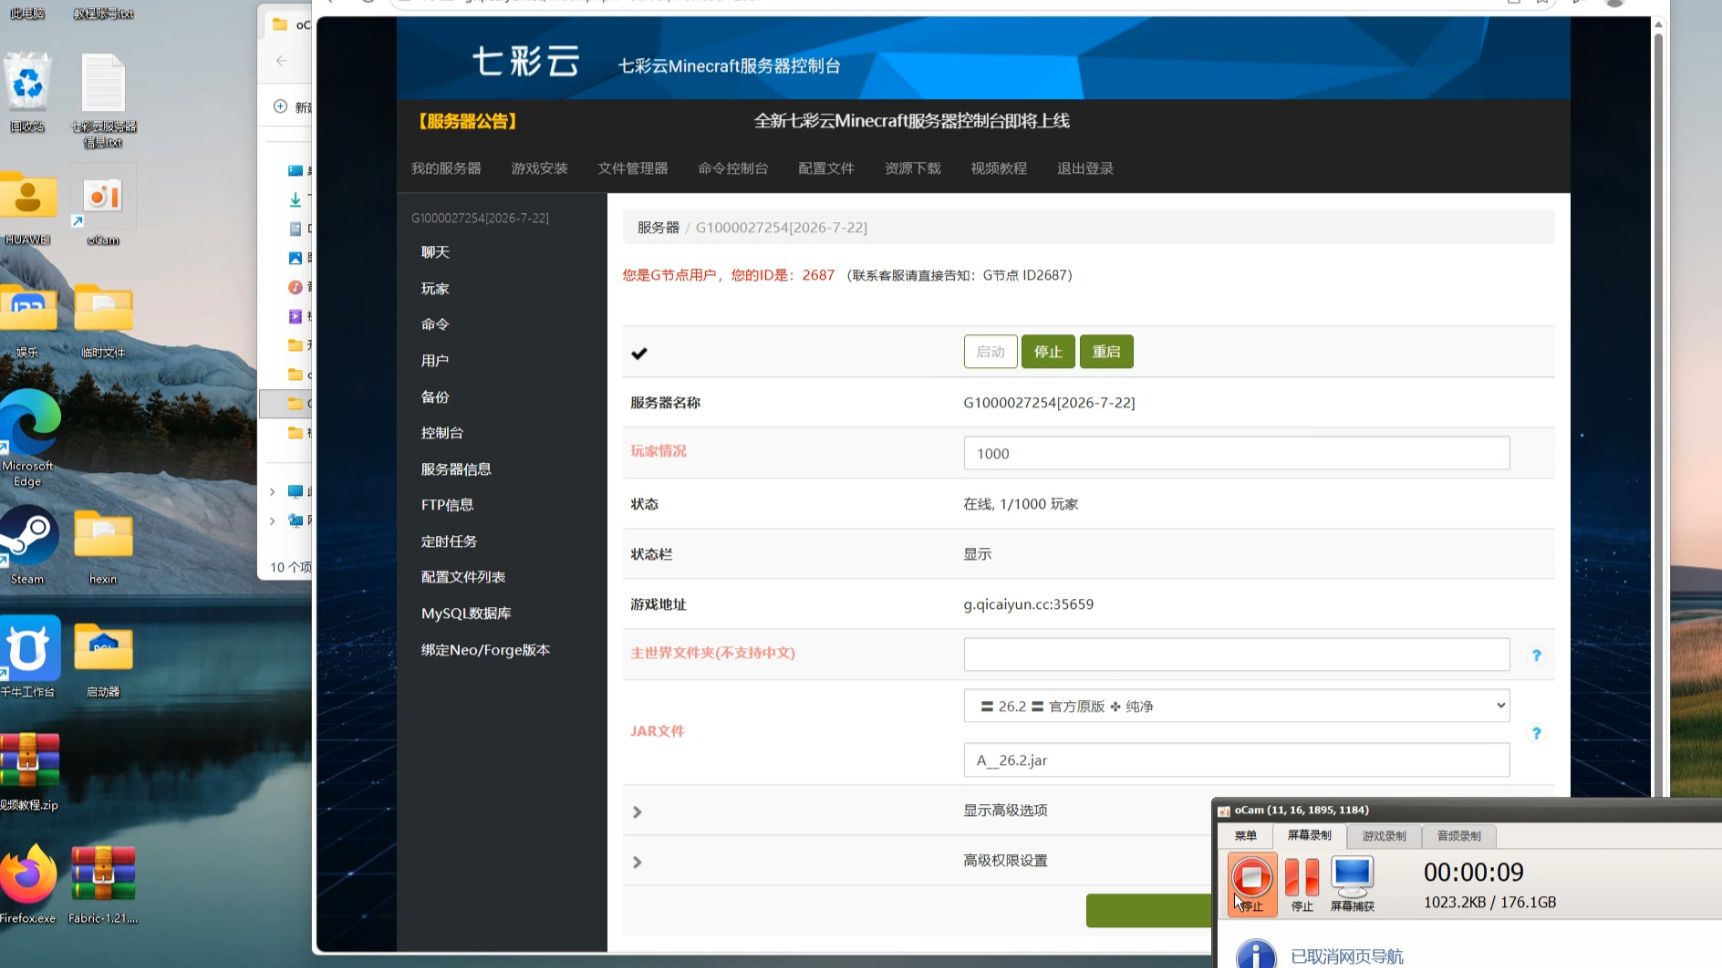This screenshot has width=1722, height=968.
Task: Click the 新建 plus icon in File Explorer
Action: click(280, 106)
